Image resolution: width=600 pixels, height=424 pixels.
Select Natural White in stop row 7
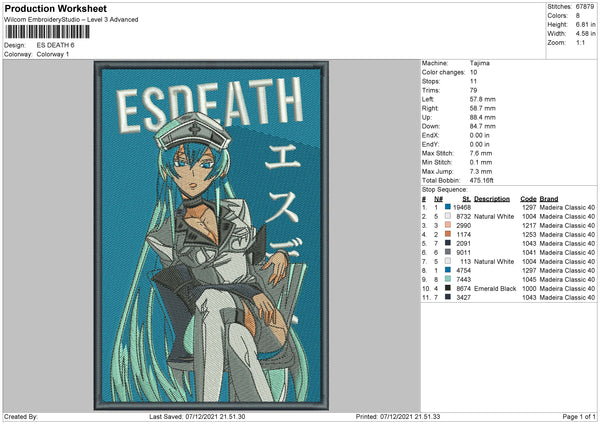[x=494, y=261]
